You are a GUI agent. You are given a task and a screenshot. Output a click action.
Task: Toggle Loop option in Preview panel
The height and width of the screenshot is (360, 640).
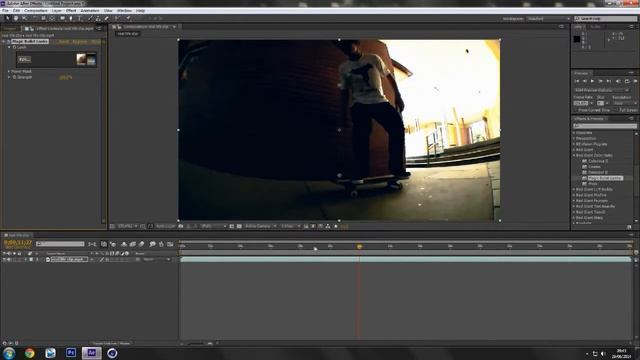coord(627,81)
